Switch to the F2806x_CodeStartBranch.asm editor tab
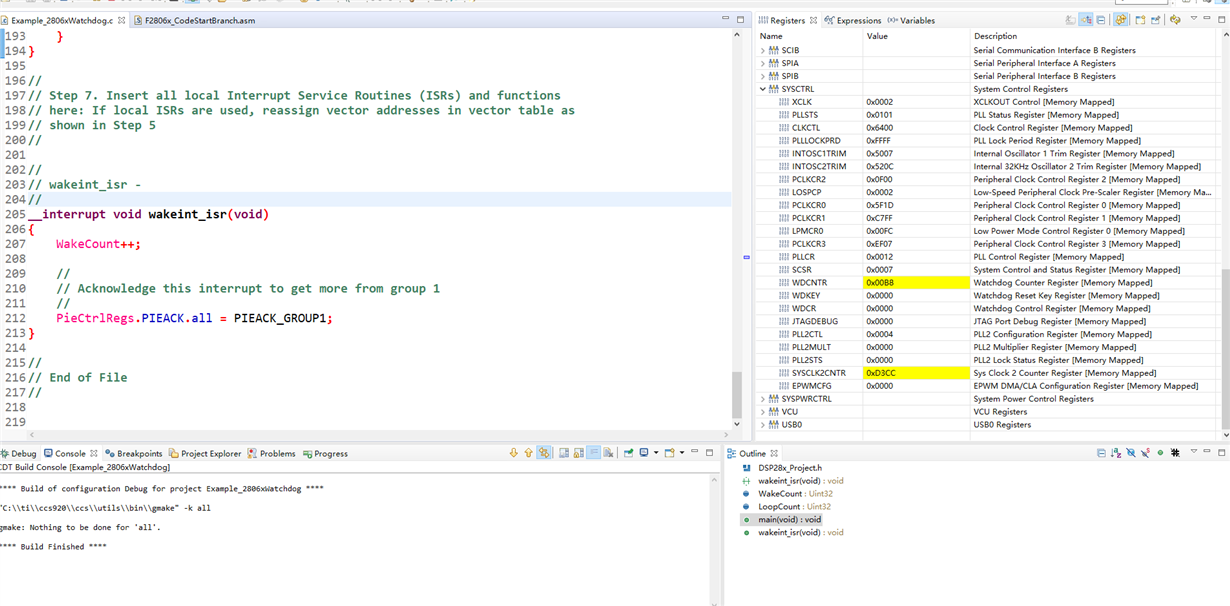This screenshot has width=1230, height=606. click(193, 20)
